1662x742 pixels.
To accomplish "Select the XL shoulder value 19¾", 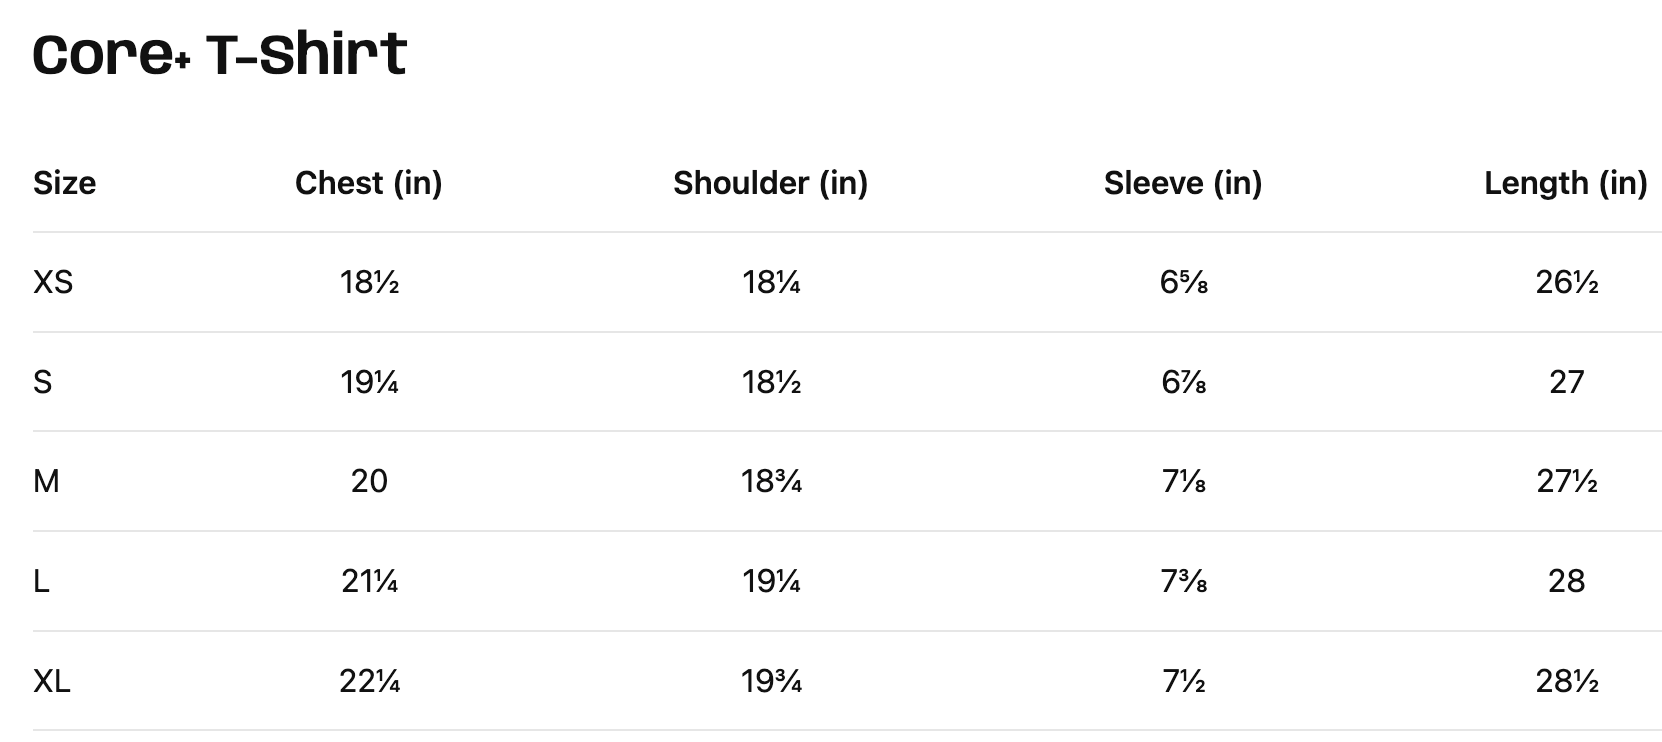I will click(771, 681).
